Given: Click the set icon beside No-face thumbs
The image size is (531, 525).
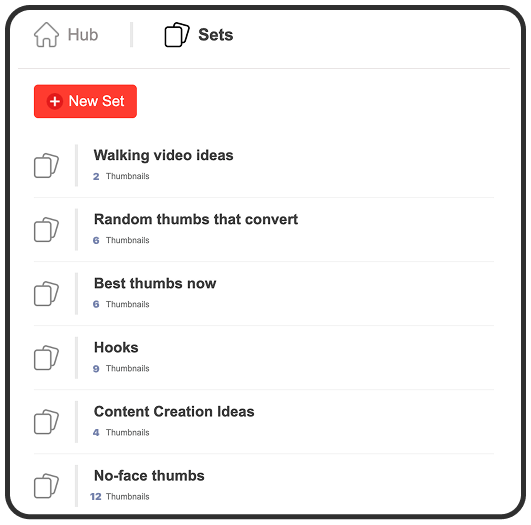Looking at the screenshot, I should pos(46,486).
